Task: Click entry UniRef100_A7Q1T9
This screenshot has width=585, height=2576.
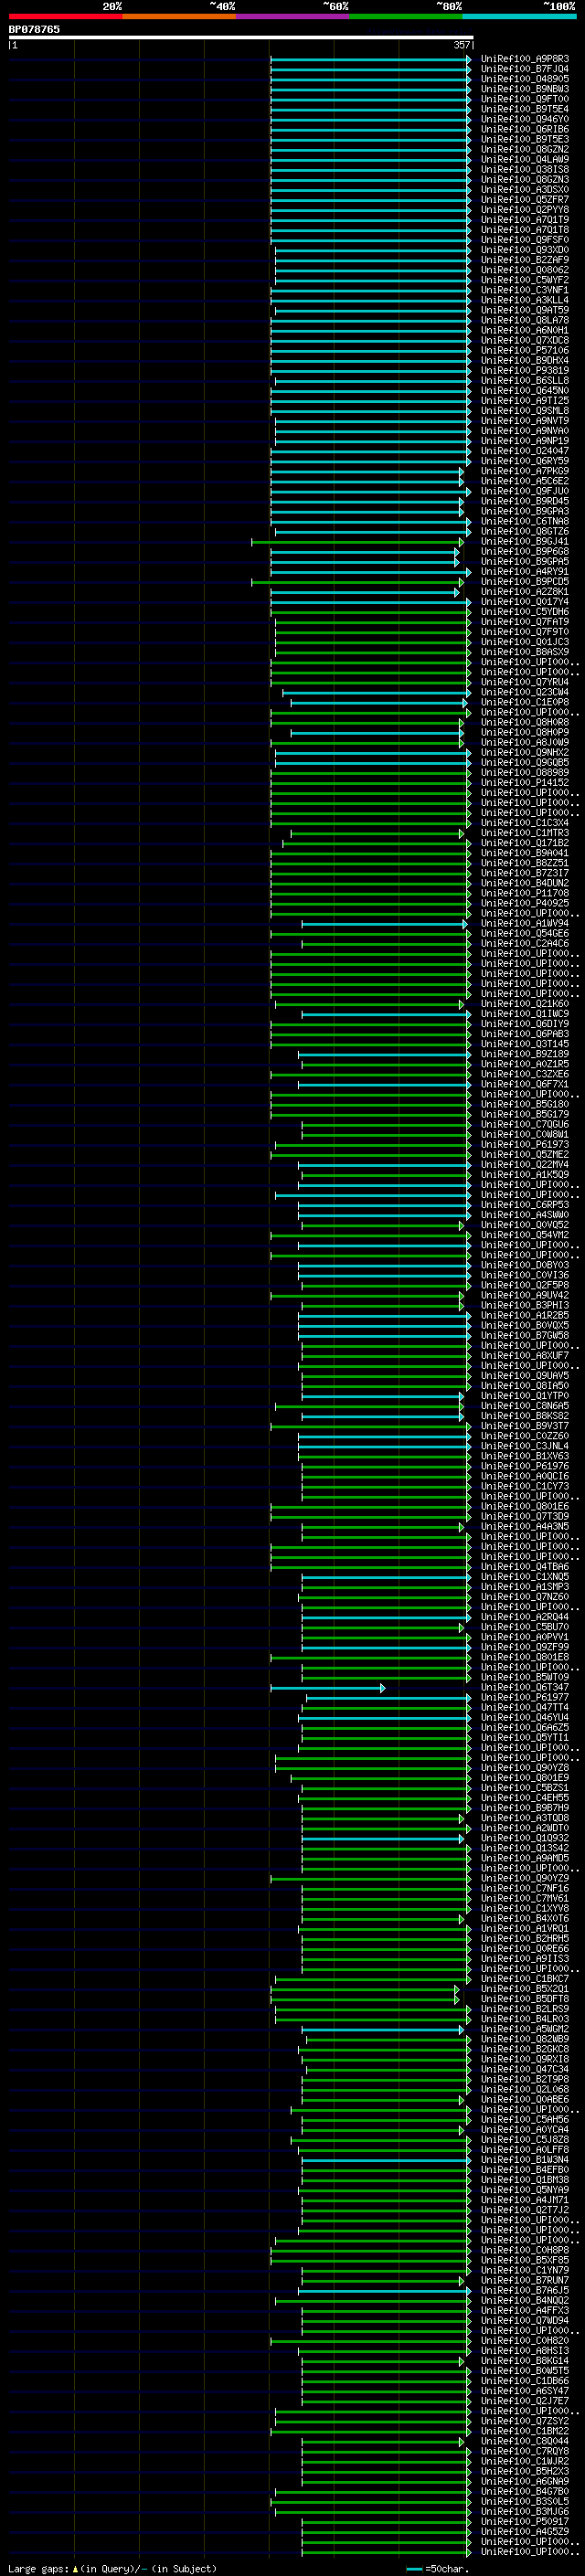Action: pos(525,220)
